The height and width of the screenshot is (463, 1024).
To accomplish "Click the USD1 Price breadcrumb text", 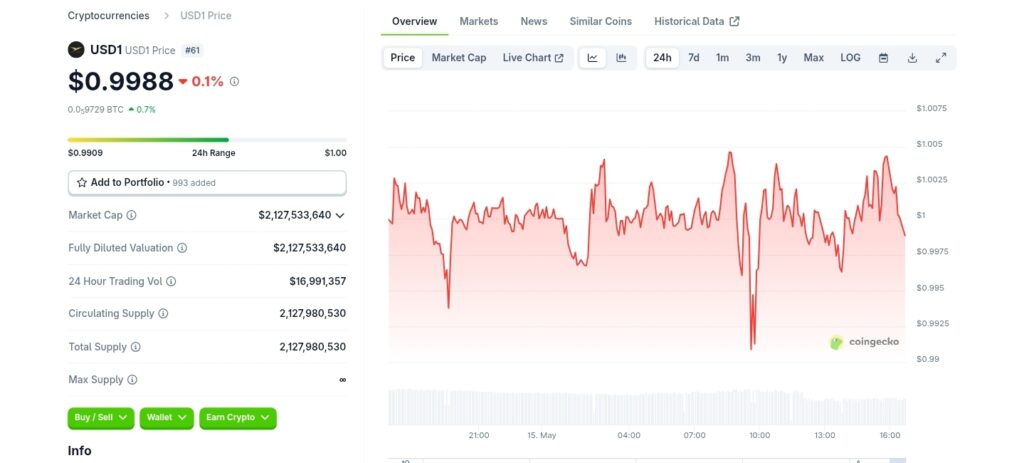I will (206, 15).
